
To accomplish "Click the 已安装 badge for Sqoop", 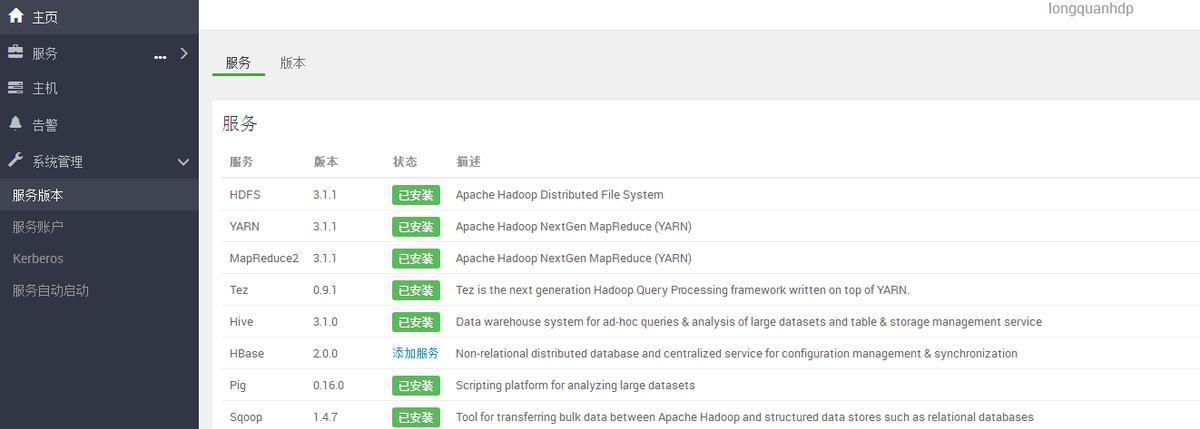I will click(x=415, y=417).
